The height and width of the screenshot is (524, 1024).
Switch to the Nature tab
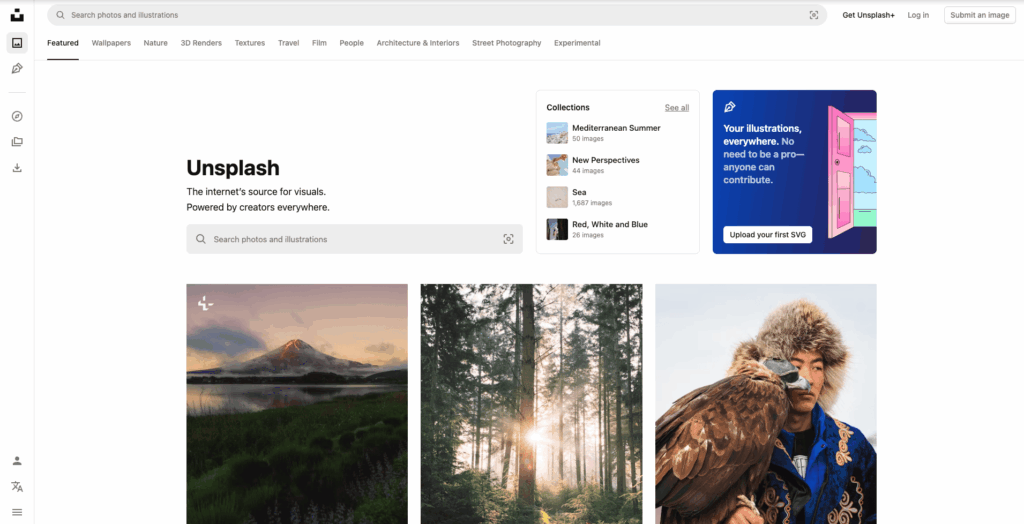(155, 43)
